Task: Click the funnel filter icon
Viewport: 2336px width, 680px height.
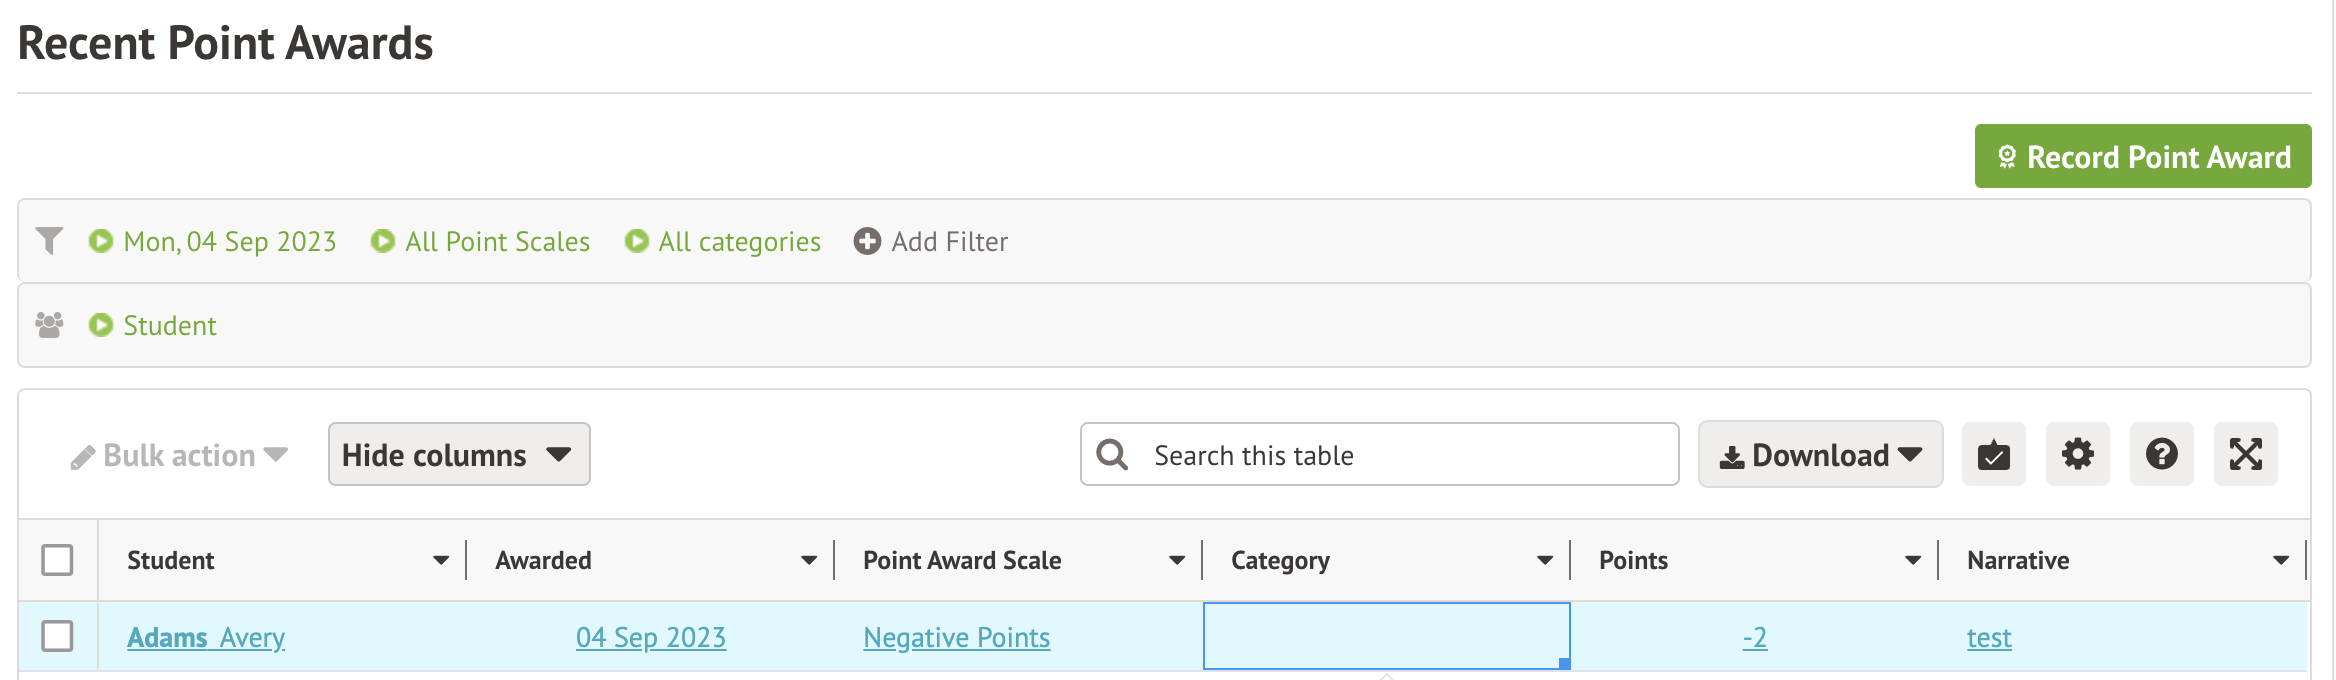Action: click(x=49, y=241)
